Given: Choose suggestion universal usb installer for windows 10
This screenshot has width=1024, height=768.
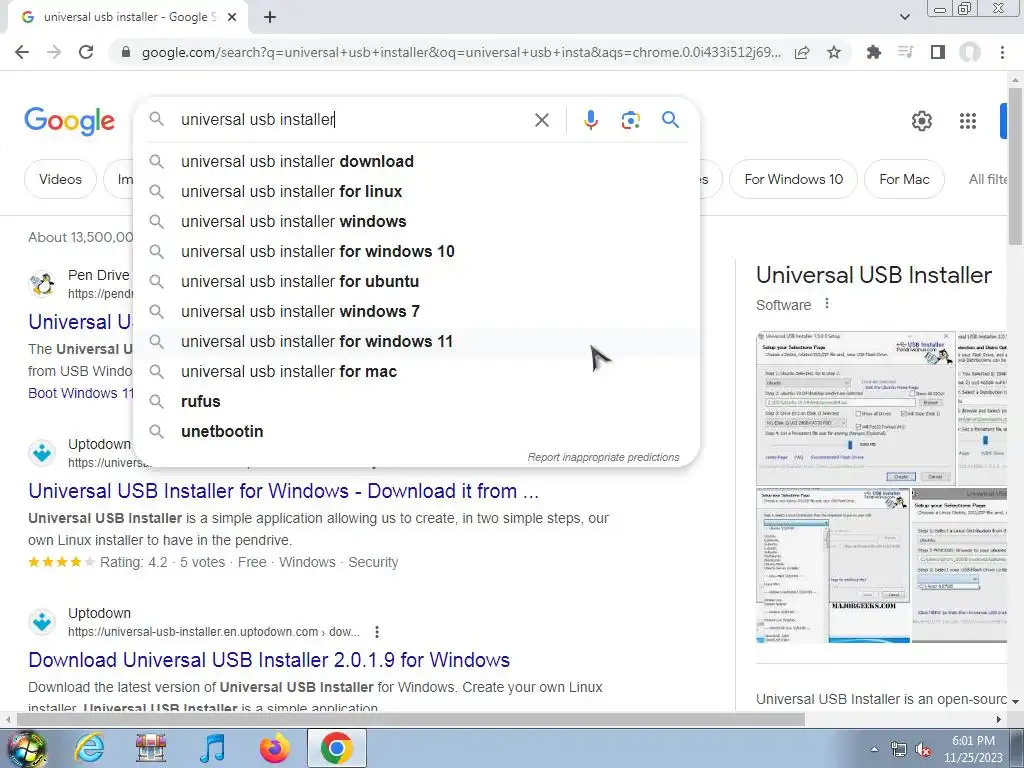Looking at the screenshot, I should point(416,251).
